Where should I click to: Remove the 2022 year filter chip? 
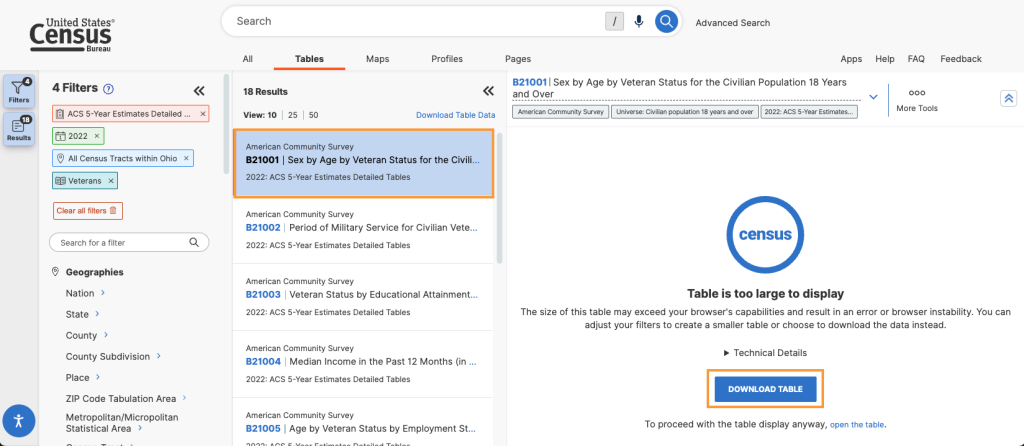pyautogui.click(x=97, y=135)
